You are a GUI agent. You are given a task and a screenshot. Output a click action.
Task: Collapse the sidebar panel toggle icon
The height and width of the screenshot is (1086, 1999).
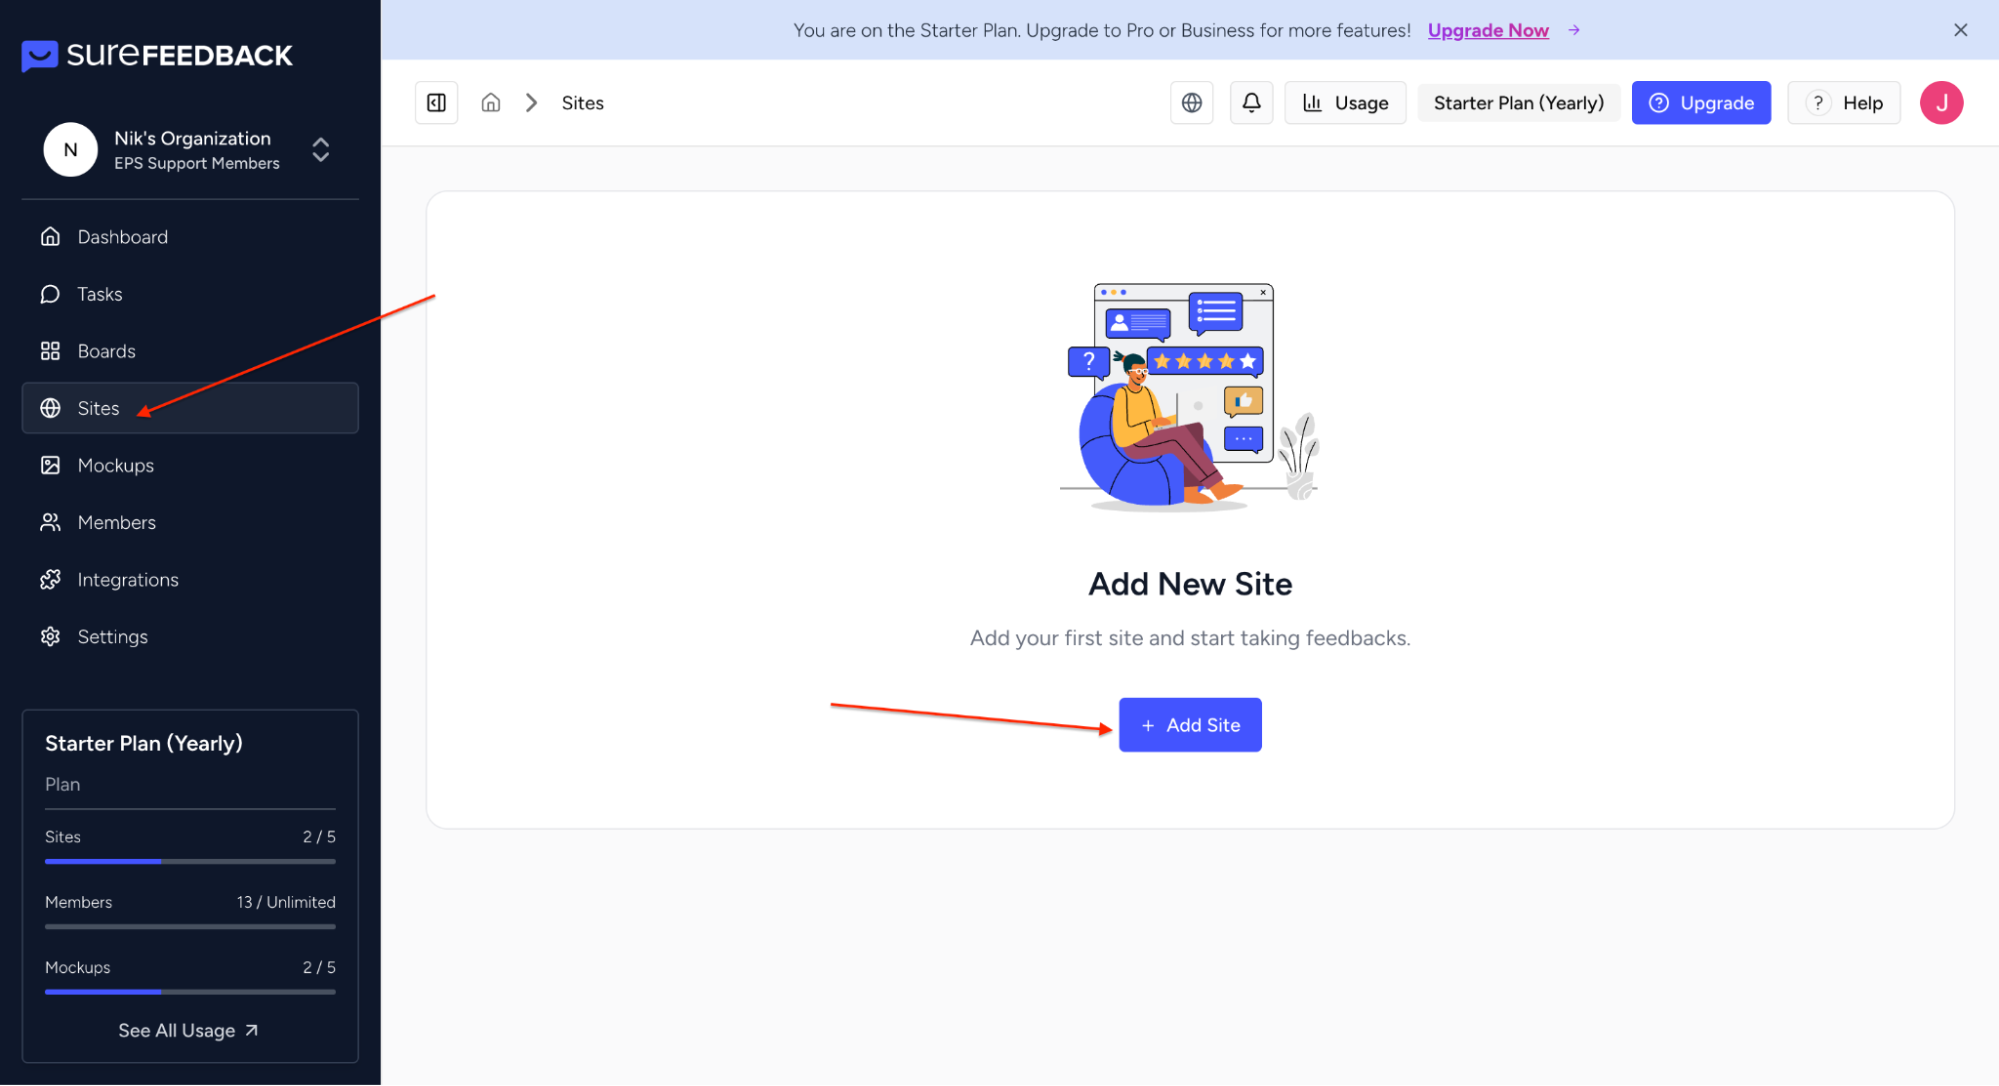click(436, 103)
